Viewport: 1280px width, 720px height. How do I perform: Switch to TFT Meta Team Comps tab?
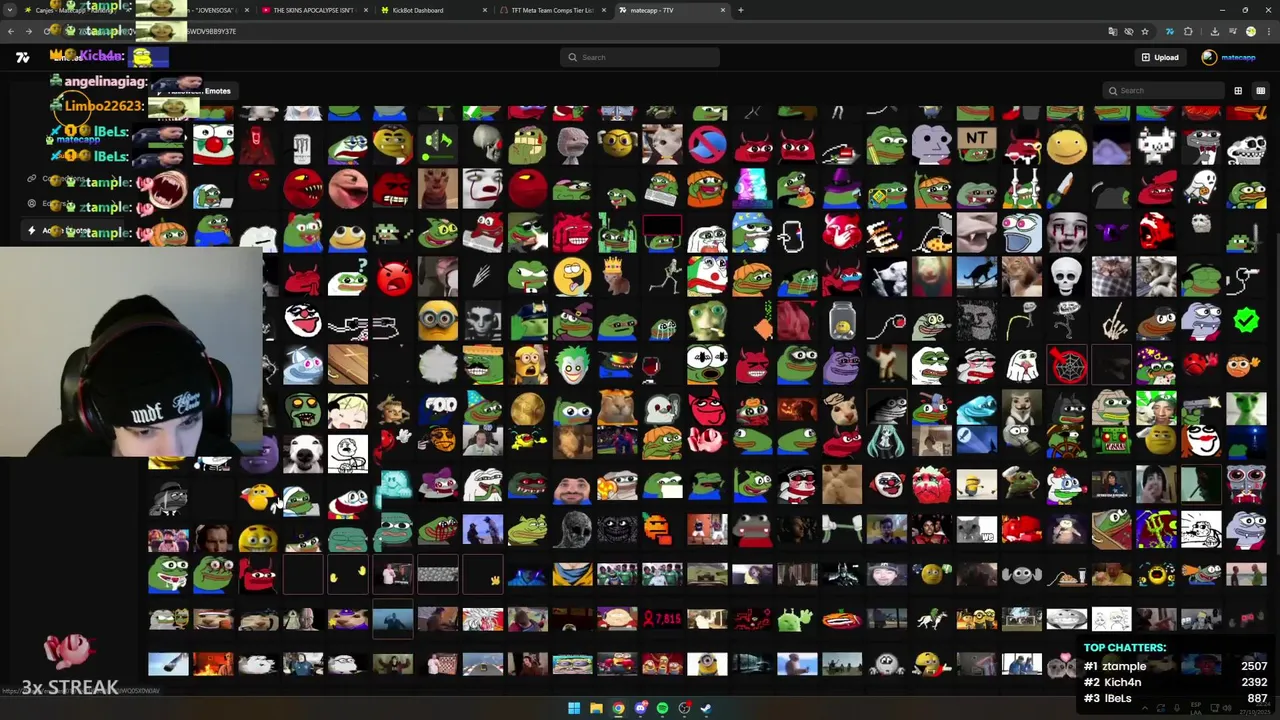point(553,10)
